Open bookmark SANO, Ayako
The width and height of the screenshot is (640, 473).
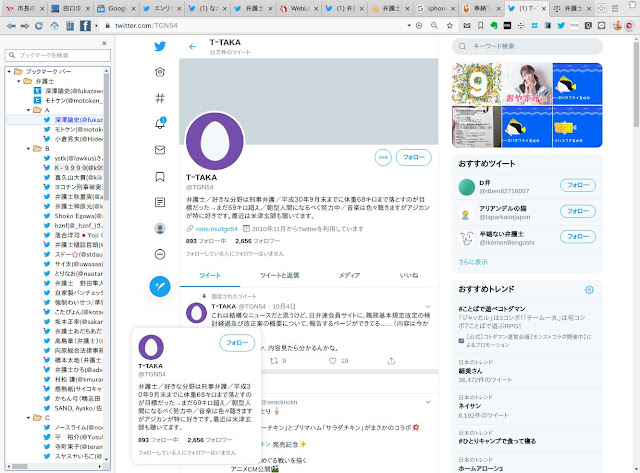click(74, 408)
